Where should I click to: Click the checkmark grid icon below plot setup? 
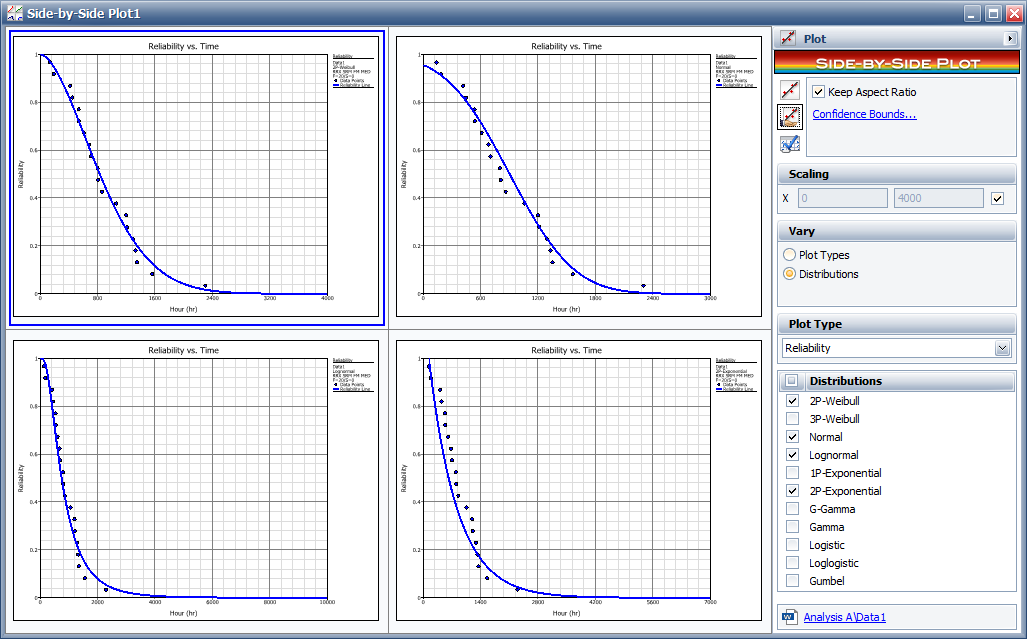790,144
